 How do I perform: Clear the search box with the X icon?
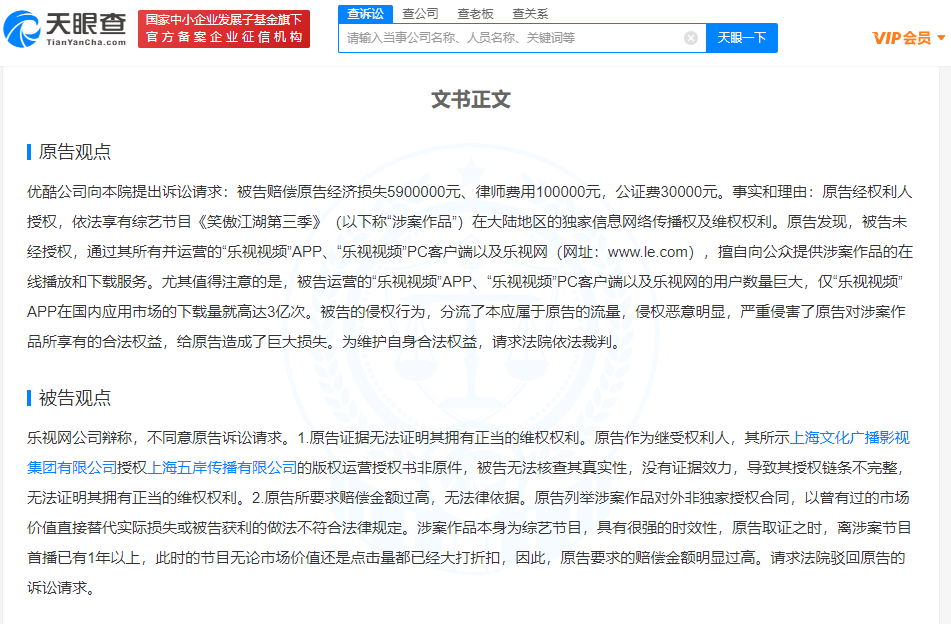[x=691, y=38]
